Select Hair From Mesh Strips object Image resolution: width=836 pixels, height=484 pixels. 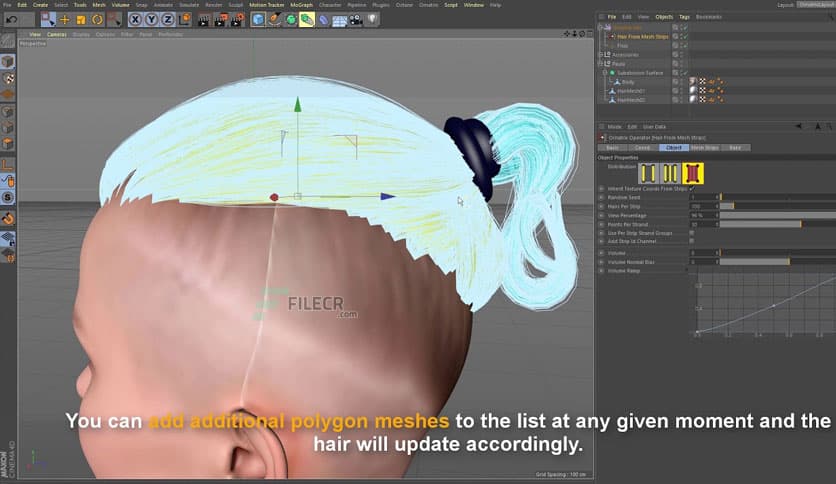[642, 37]
